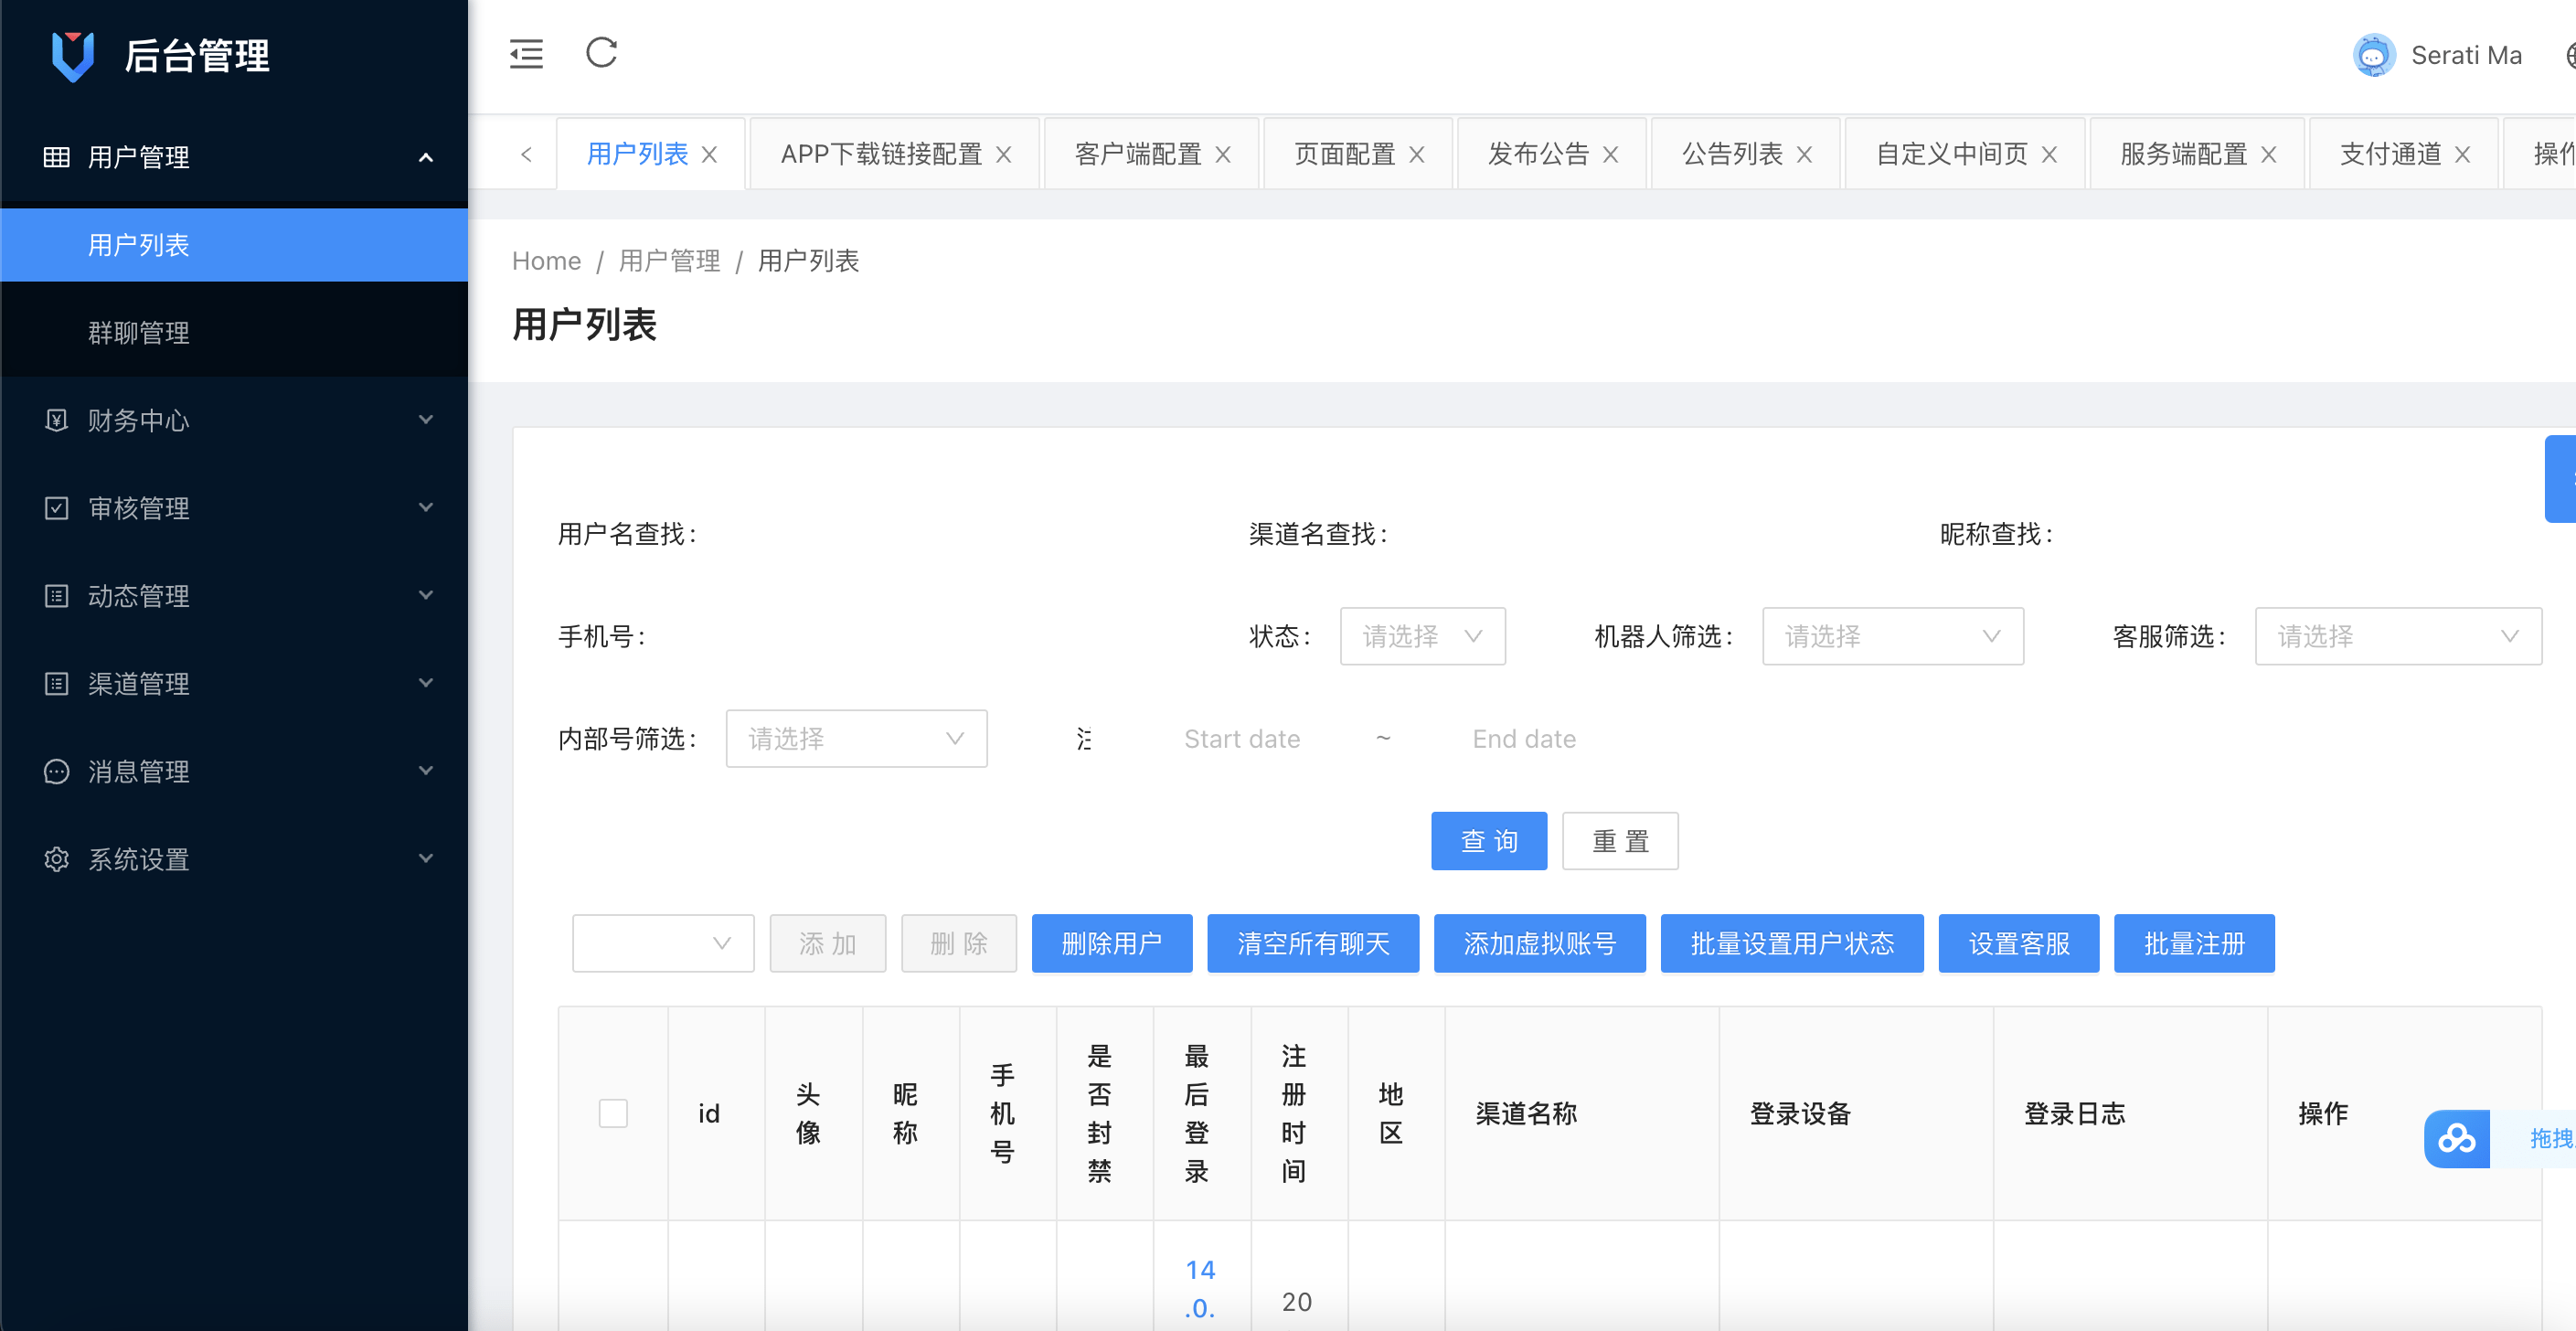Close the APP下载链接配置 tab

[x=1004, y=155]
